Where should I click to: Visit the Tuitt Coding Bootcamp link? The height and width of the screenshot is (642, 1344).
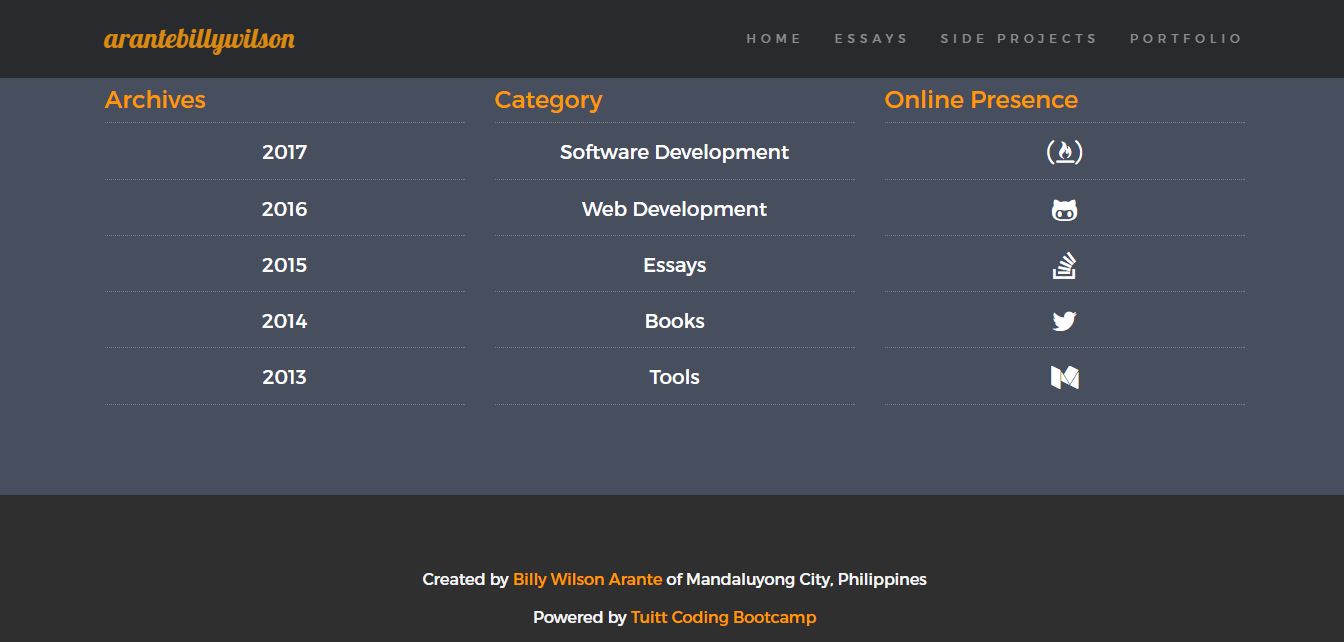(723, 617)
